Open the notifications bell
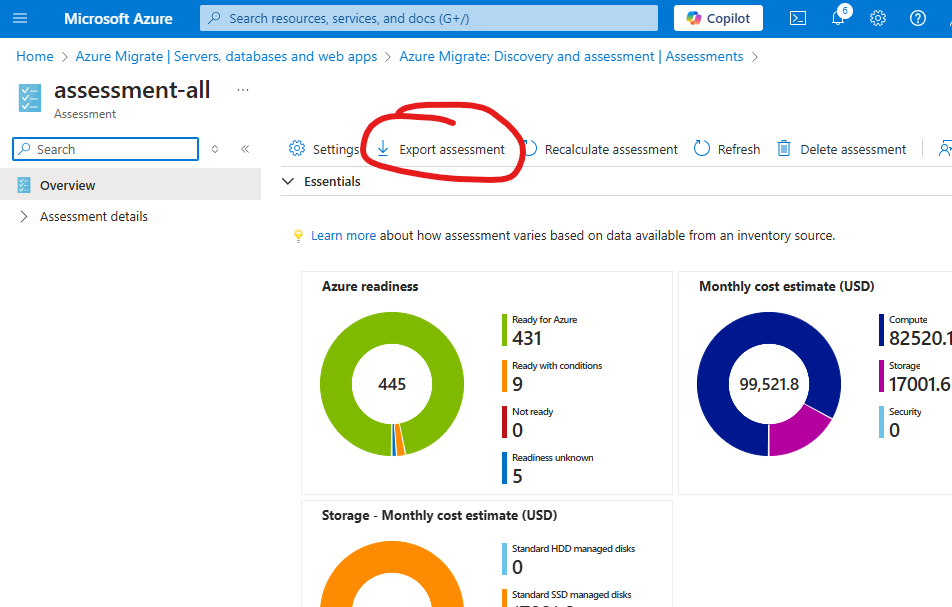Screen dimensions: 952x607 [x=838, y=18]
